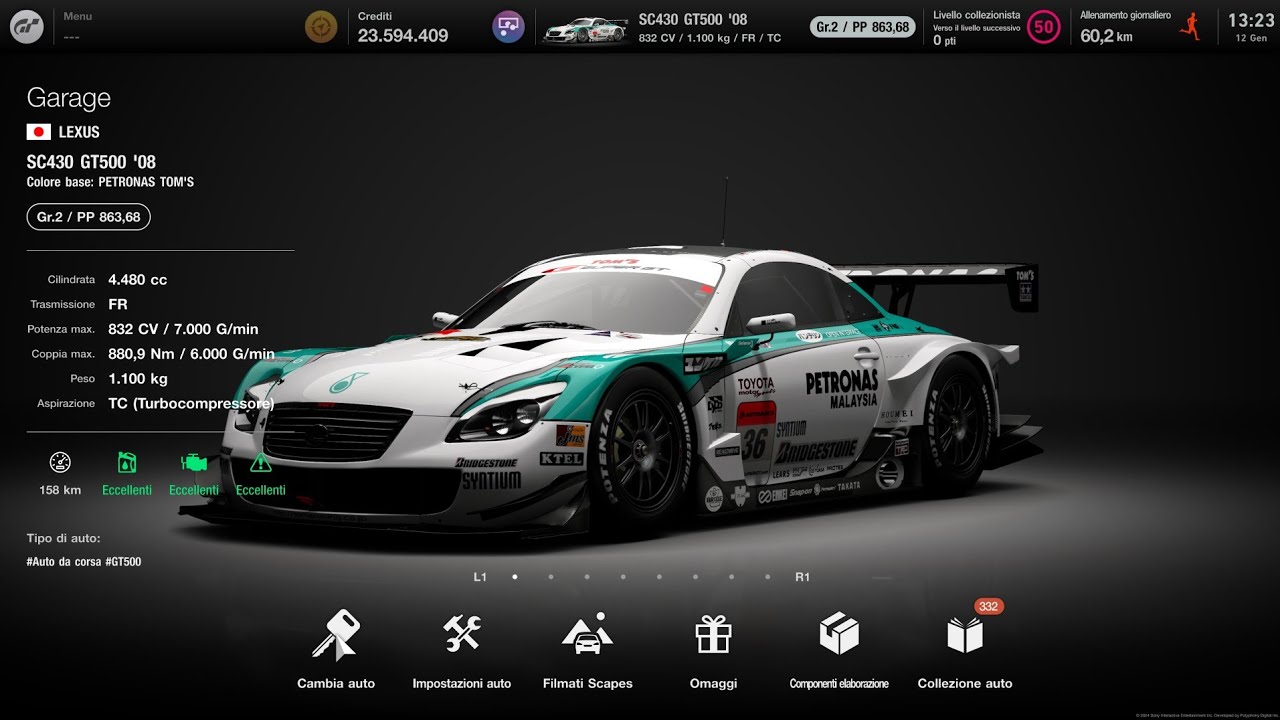Click the R1 next page indicator
This screenshot has width=1280, height=720.
click(x=802, y=577)
